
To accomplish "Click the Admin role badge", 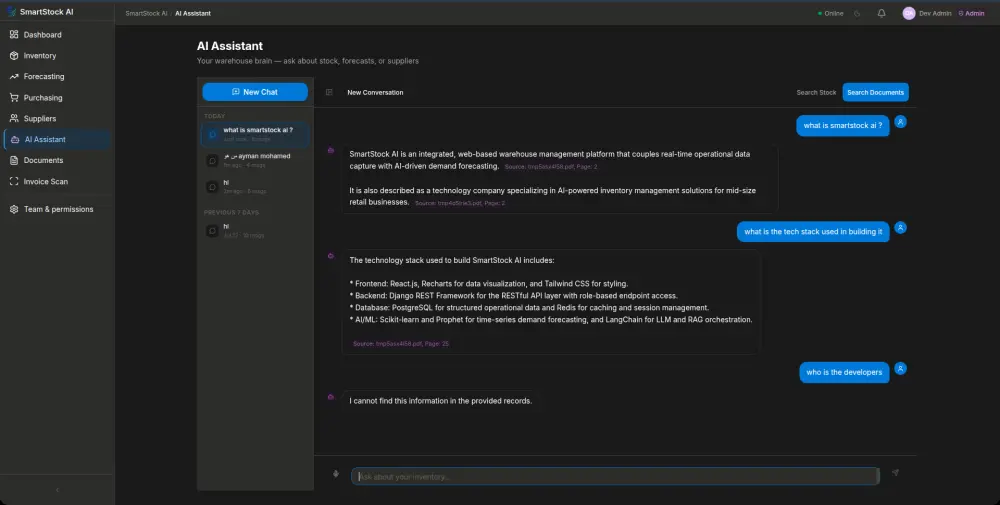I will (x=971, y=13).
